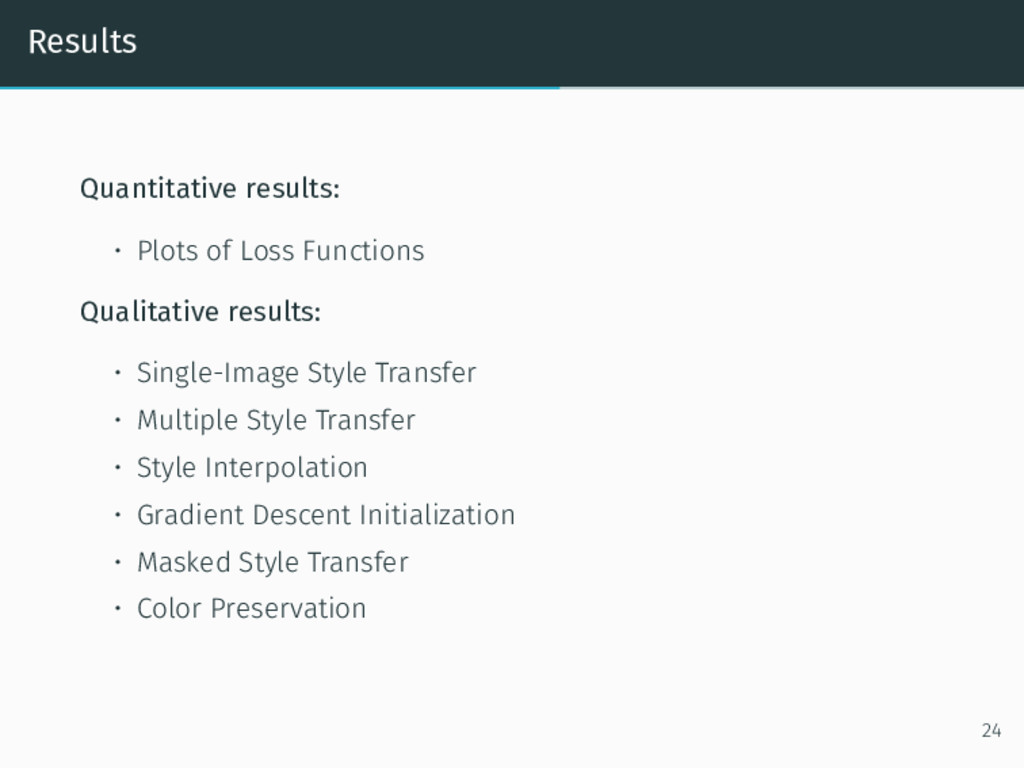The image size is (1024, 768).
Task: Click bullet dot before "Multiple Style Transfer"
Action: point(118,420)
